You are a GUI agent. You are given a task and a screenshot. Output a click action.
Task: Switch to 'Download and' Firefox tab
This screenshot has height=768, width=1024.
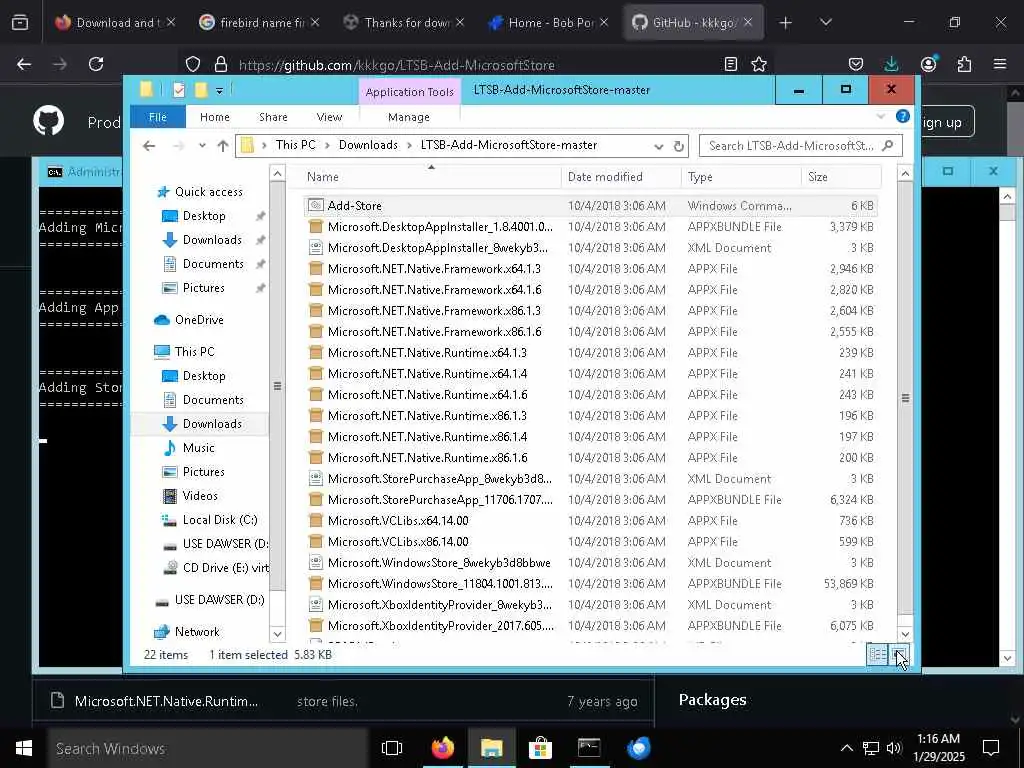click(115, 22)
